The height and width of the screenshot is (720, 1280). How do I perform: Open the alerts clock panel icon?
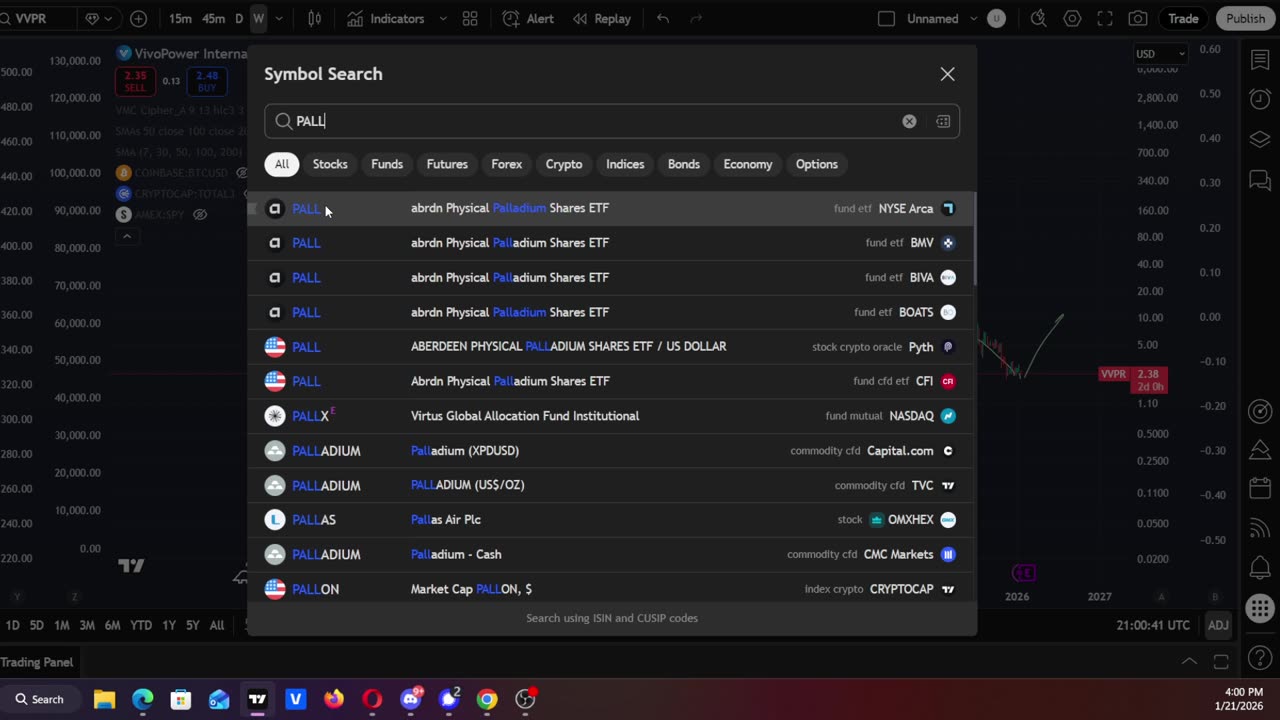(1260, 100)
